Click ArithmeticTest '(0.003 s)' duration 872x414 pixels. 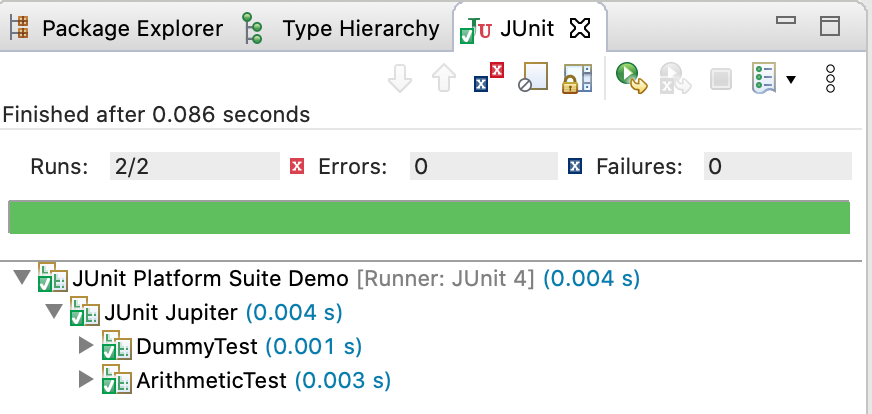343,381
